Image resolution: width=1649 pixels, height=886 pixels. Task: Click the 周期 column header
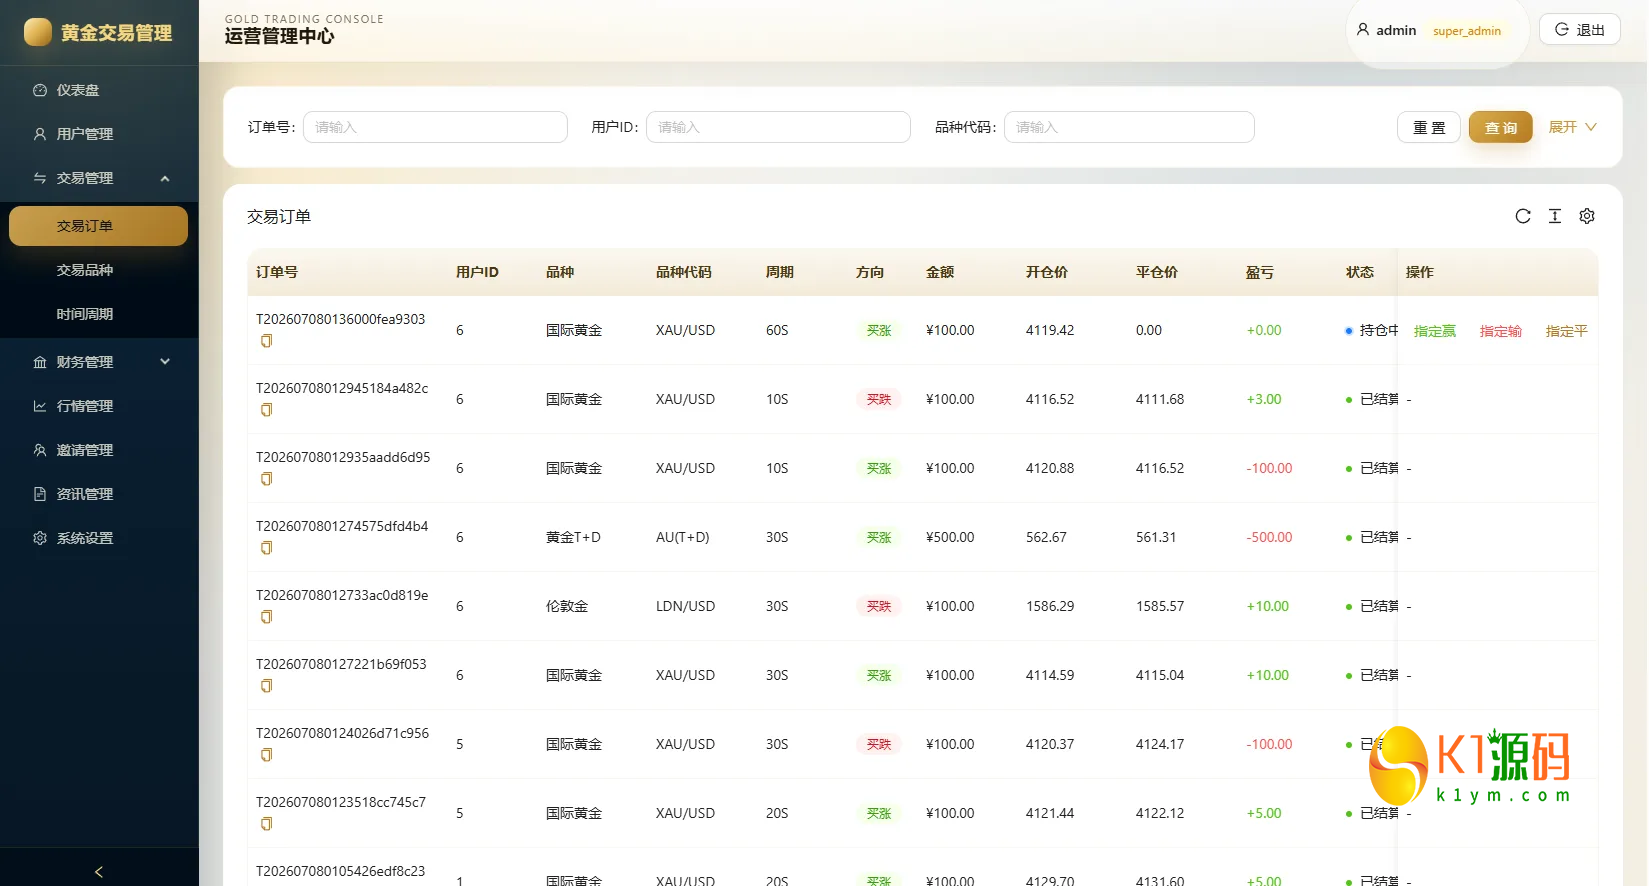click(x=780, y=272)
